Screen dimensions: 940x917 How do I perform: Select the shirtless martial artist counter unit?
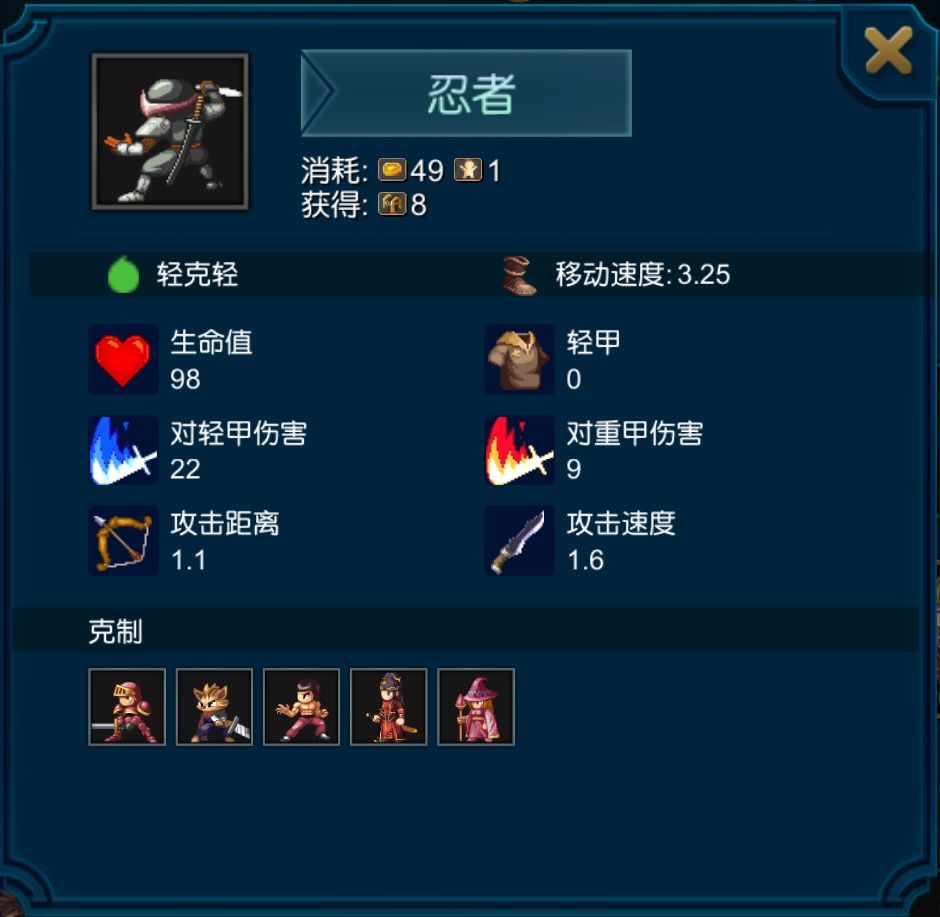tap(302, 707)
